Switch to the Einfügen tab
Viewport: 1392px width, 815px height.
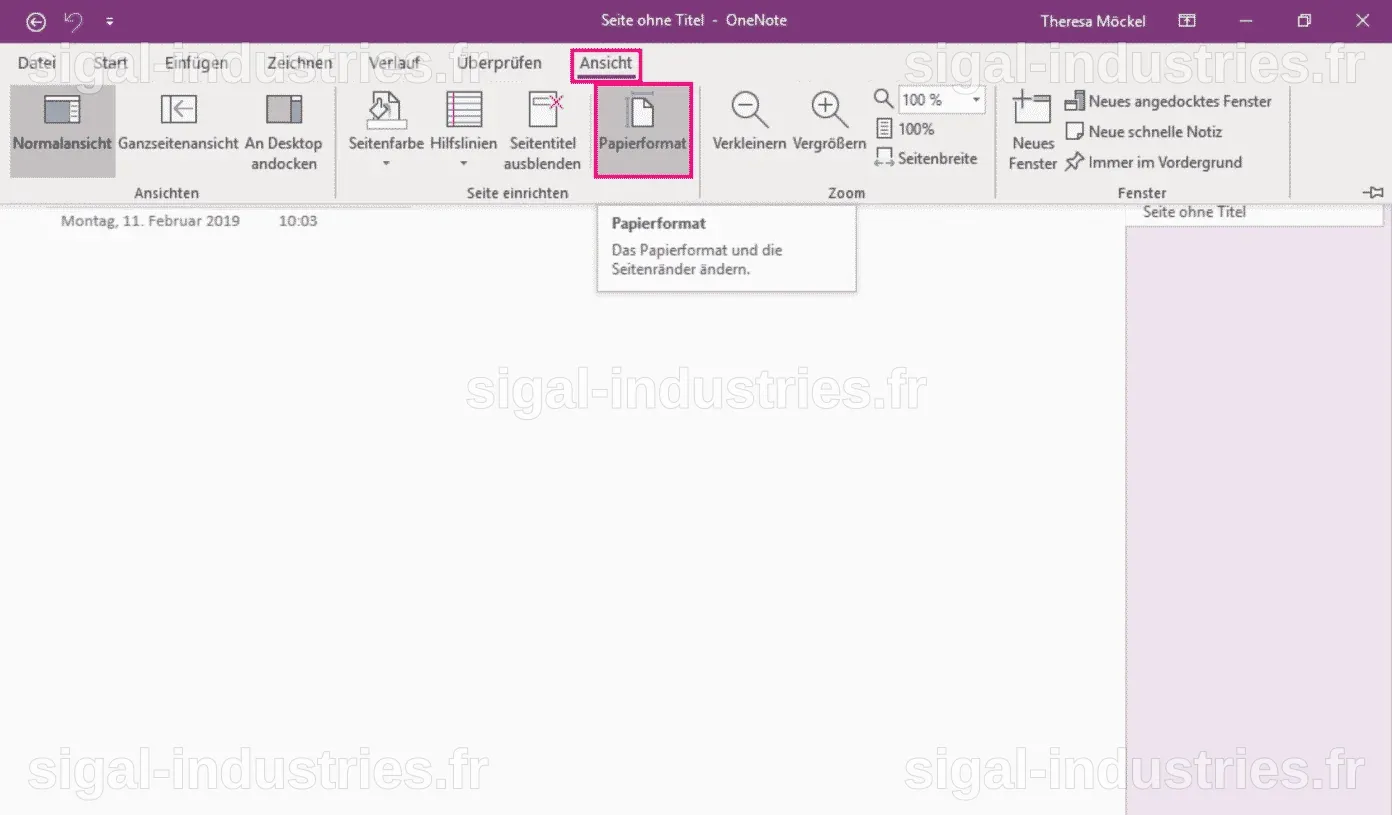(x=196, y=63)
